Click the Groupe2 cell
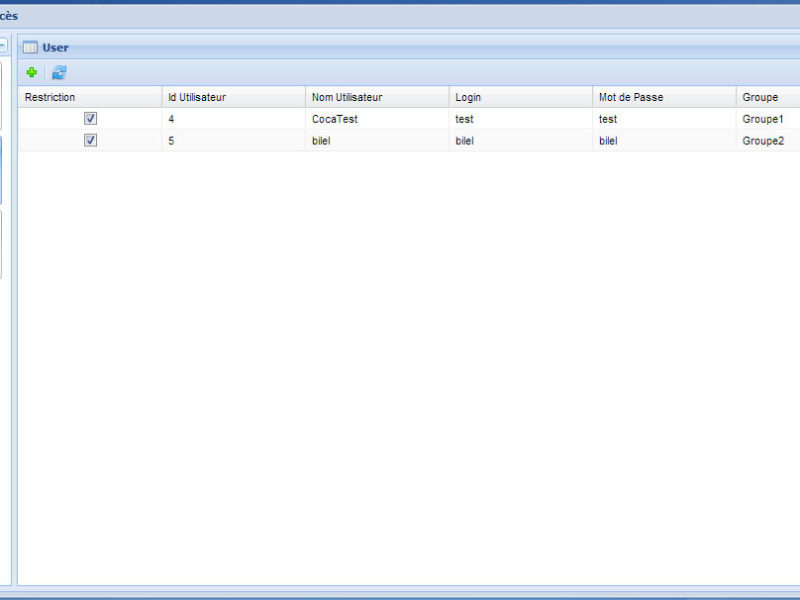The image size is (800, 600). click(763, 141)
